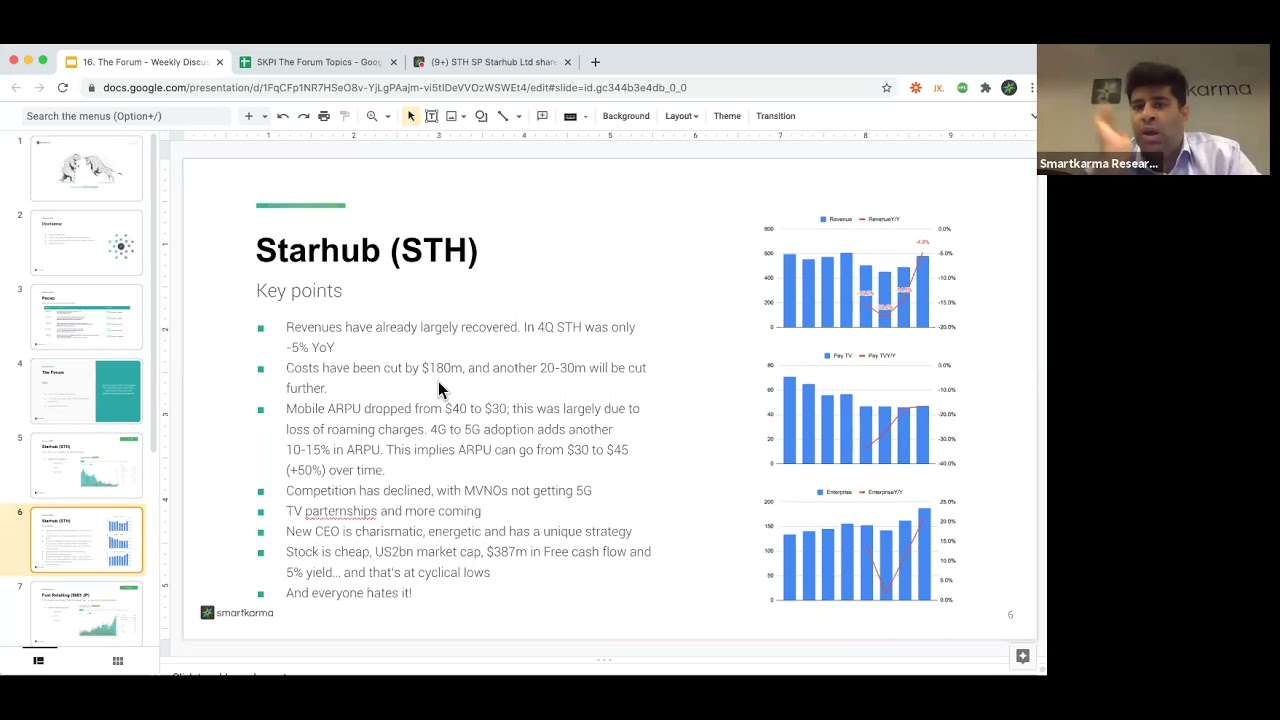Open the Layout dropdown
1280x720 pixels.
coord(681,116)
